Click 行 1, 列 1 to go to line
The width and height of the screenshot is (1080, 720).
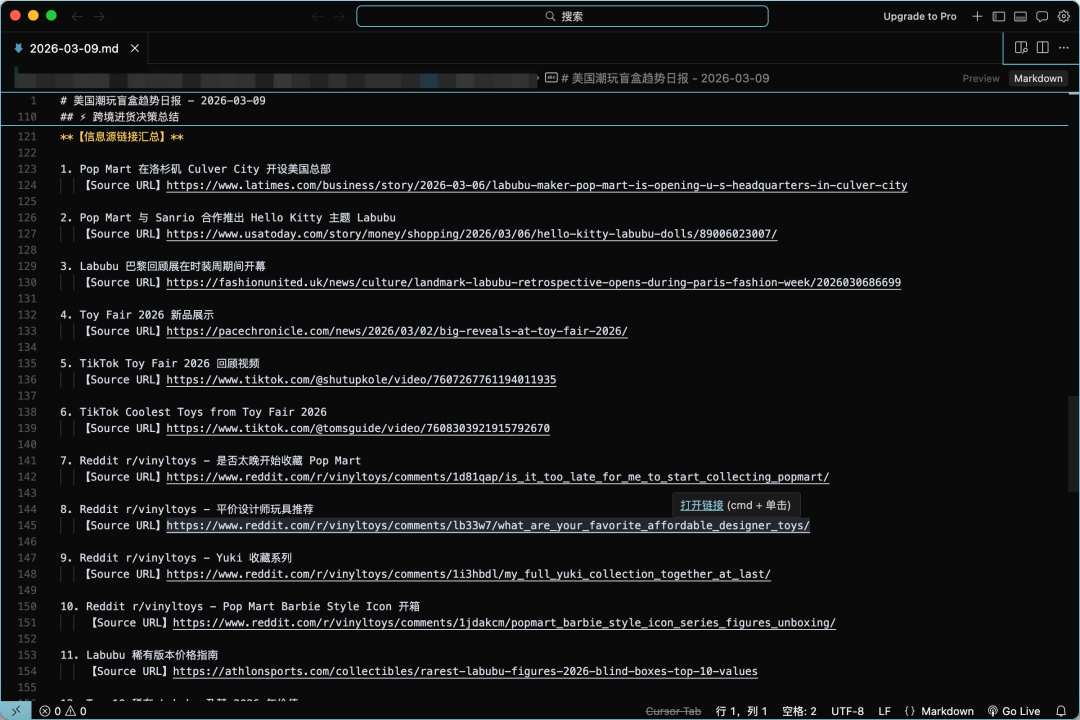tap(740, 711)
